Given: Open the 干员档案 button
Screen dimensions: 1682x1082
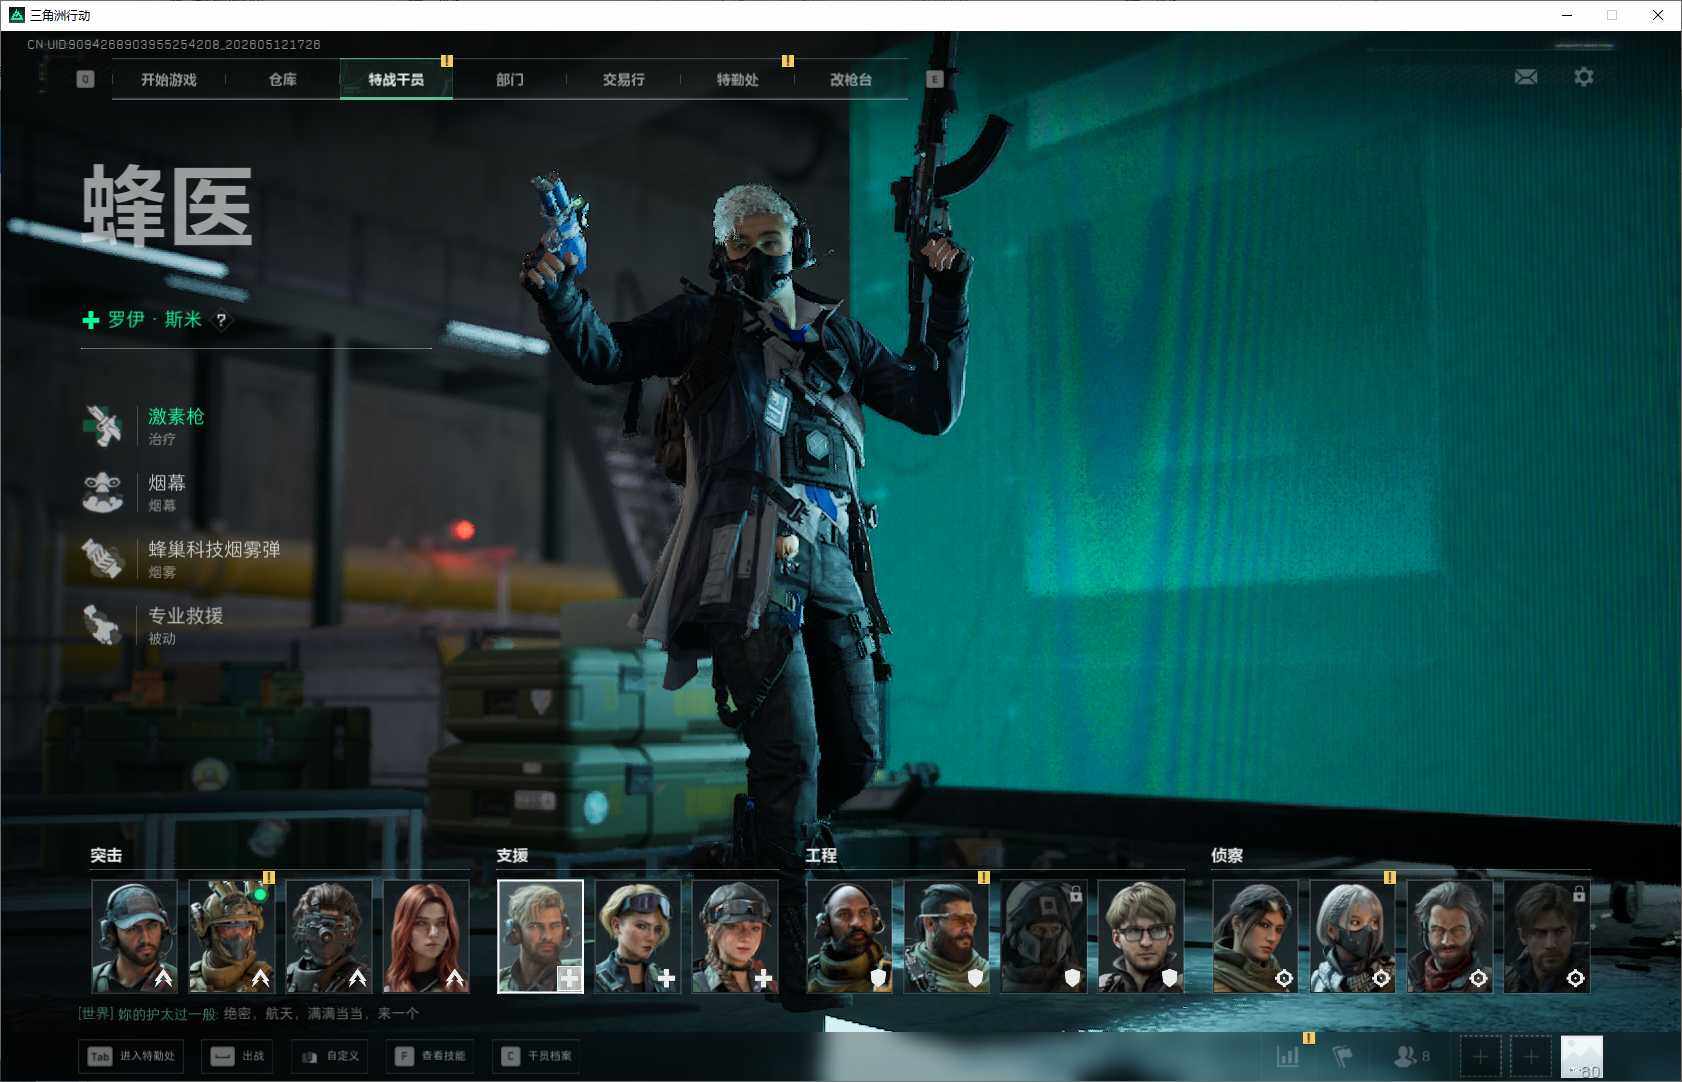Looking at the screenshot, I should tap(537, 1056).
